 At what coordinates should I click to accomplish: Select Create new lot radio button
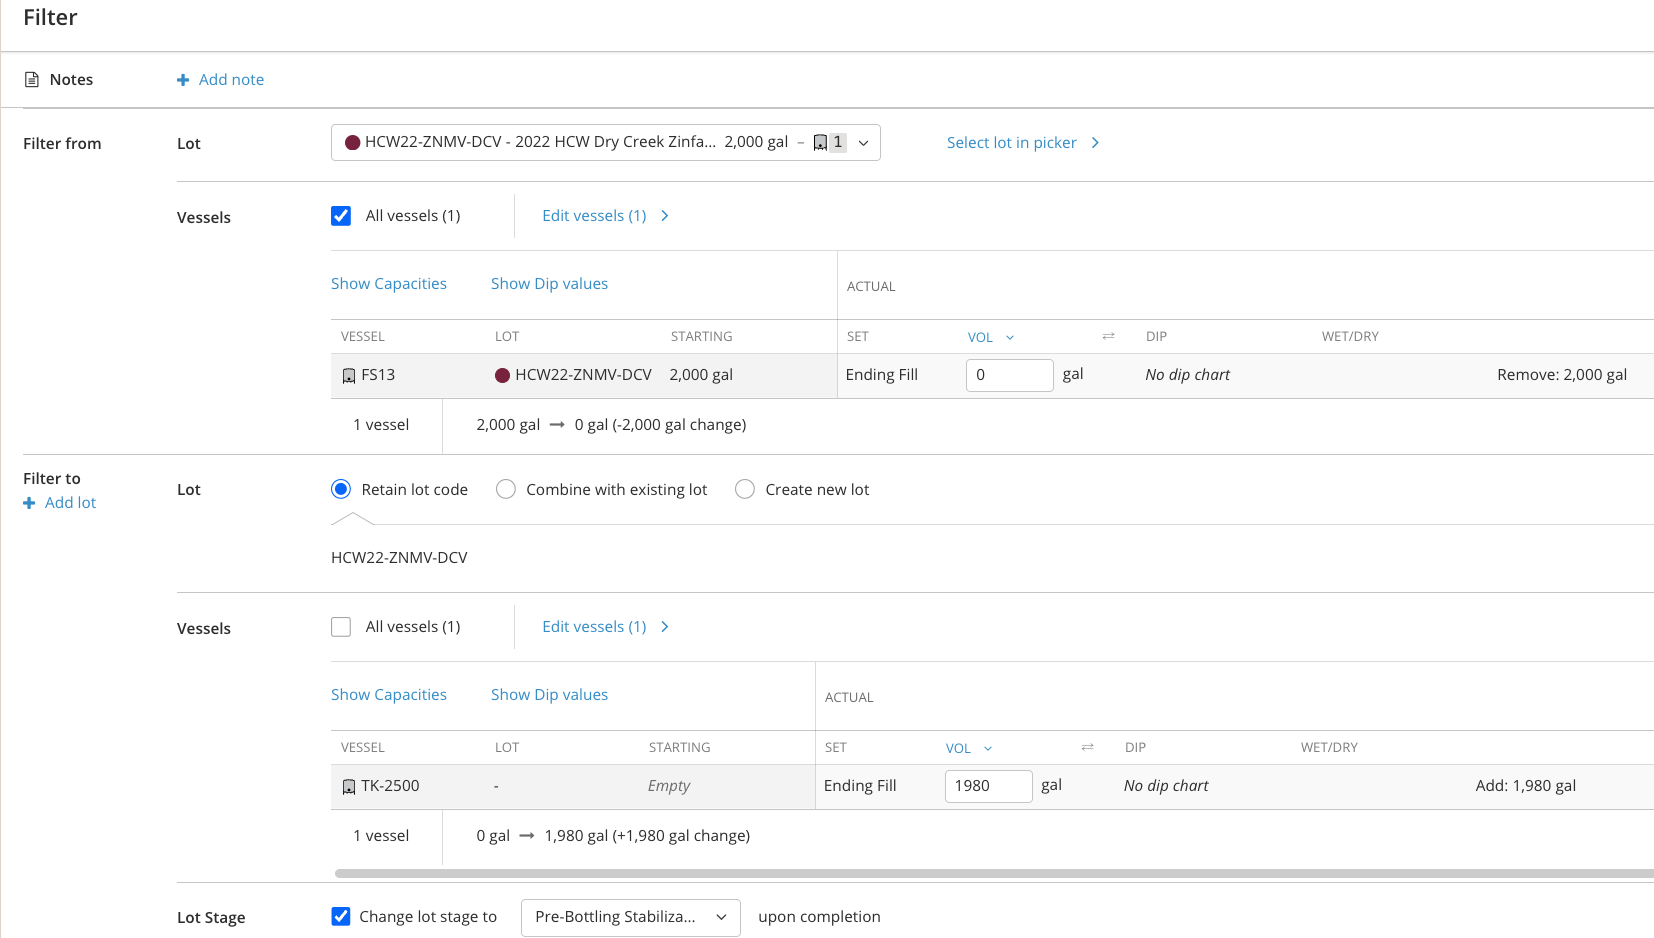[x=745, y=489]
